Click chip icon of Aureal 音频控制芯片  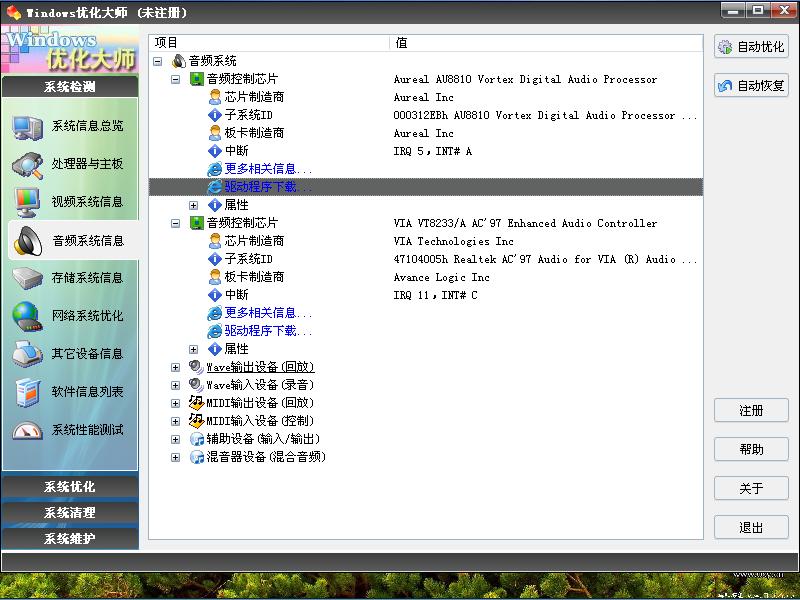coord(196,79)
